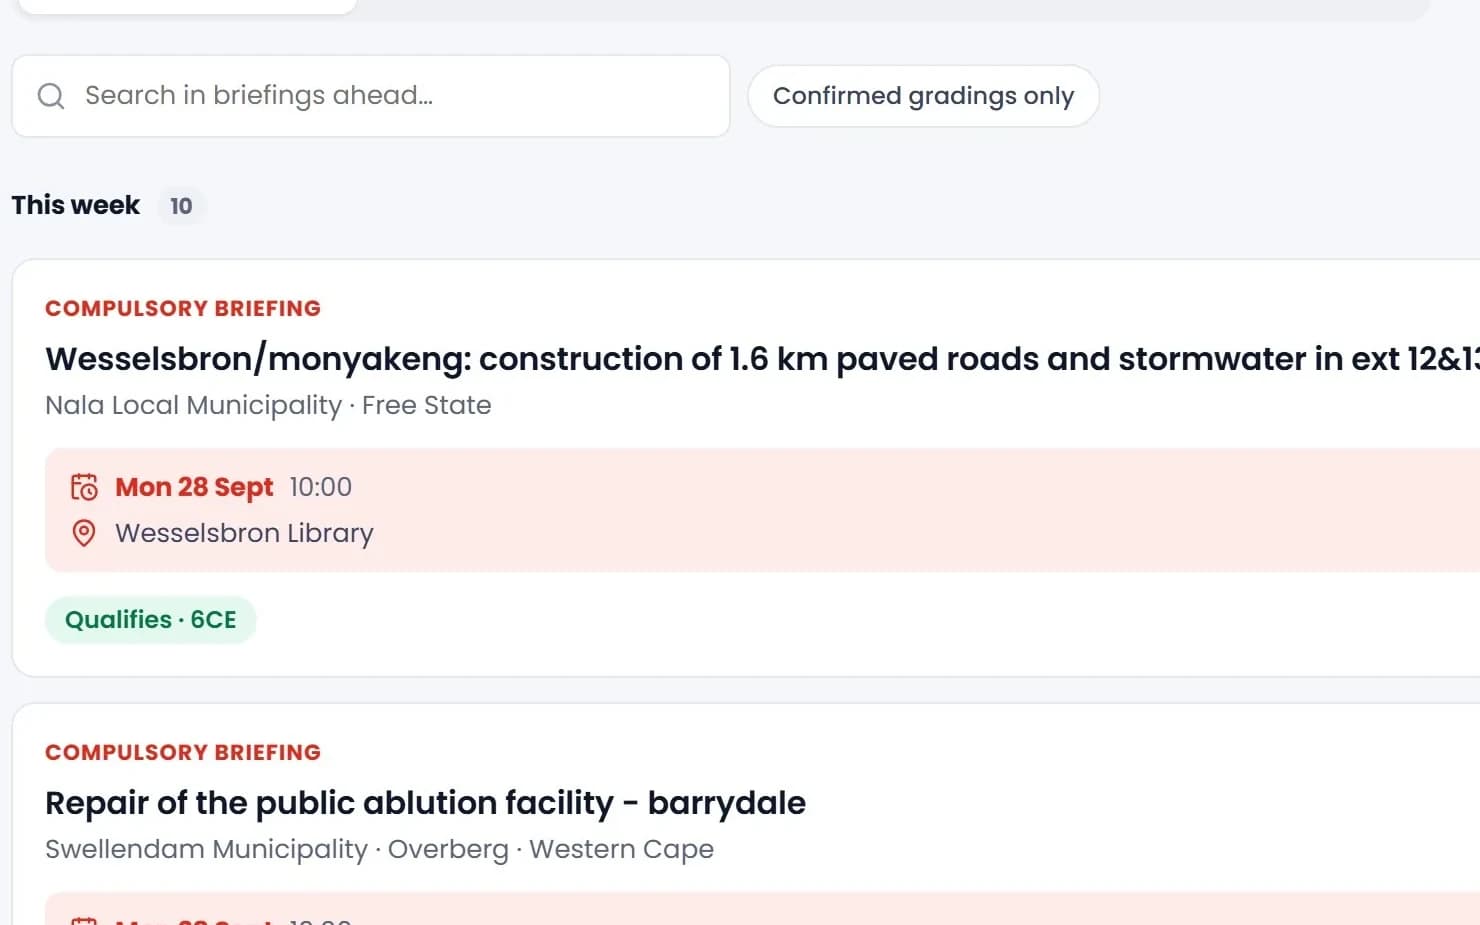Open the Barrydale ablution facility repair tender
The width and height of the screenshot is (1480, 925).
pyautogui.click(x=425, y=803)
